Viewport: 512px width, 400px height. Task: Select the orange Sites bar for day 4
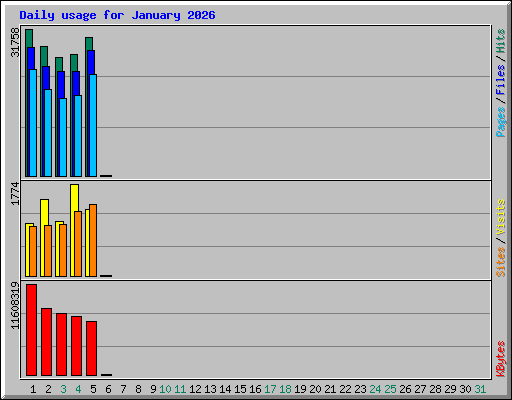(78, 244)
